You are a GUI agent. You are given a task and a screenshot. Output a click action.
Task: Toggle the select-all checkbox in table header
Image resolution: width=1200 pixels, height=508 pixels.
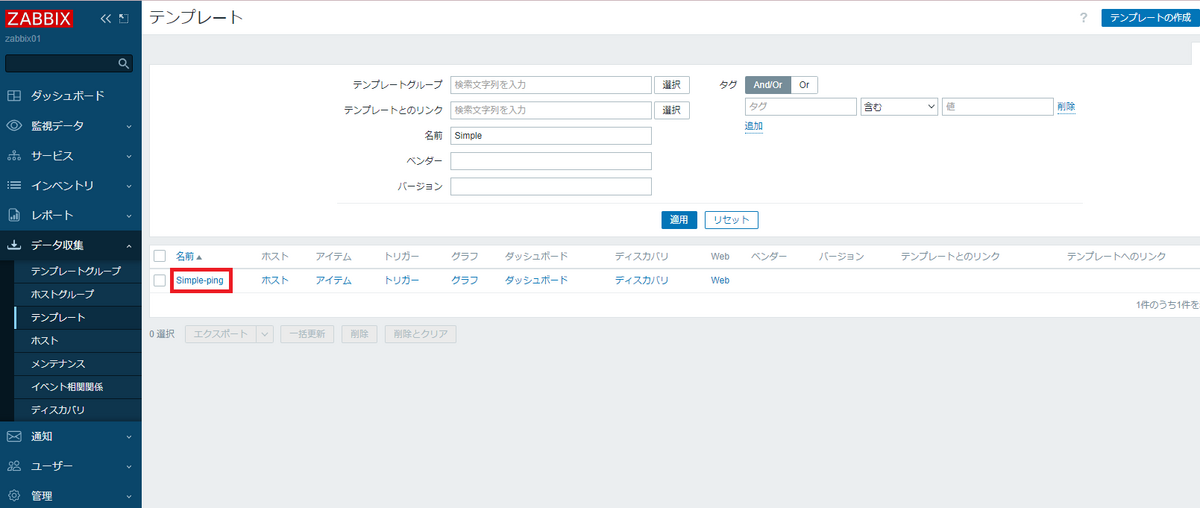coord(160,256)
